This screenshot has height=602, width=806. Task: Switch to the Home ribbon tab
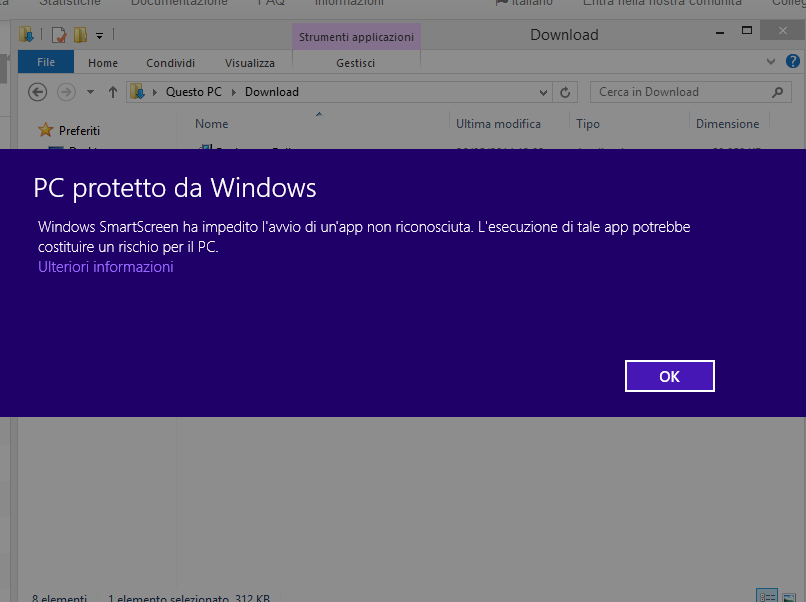pos(103,63)
